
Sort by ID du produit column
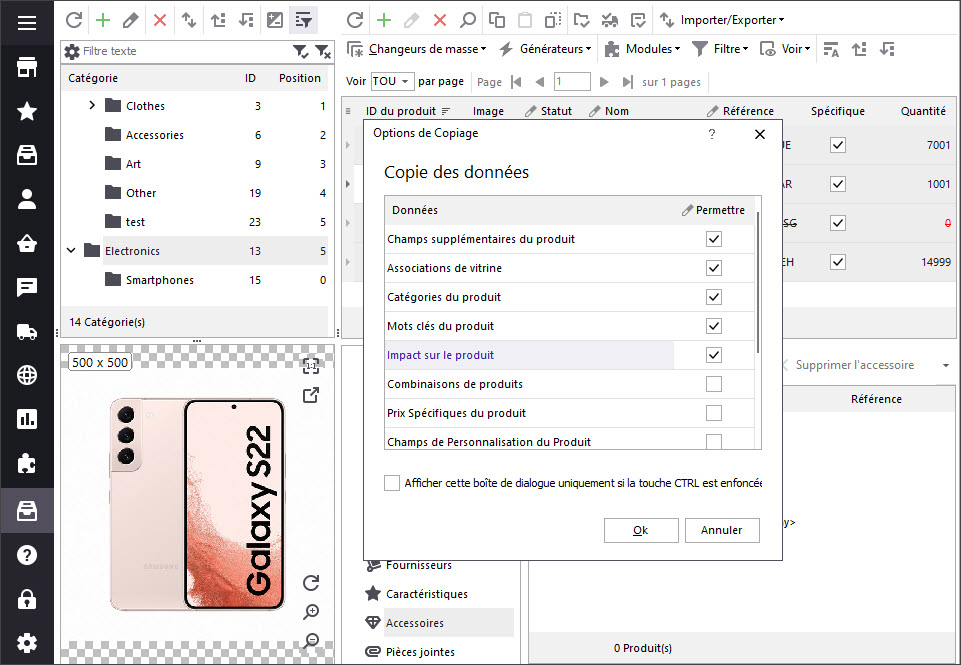coord(401,111)
